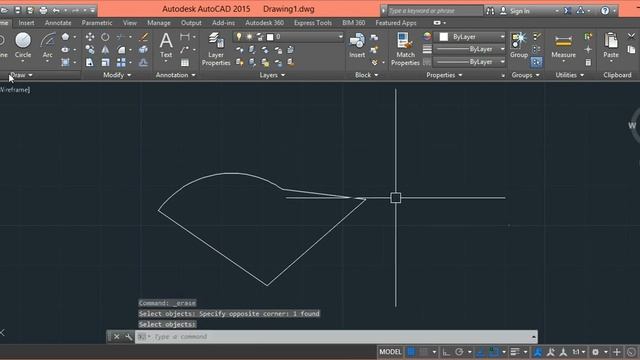Open the lineweight ByLayer dropdown

pos(469,49)
